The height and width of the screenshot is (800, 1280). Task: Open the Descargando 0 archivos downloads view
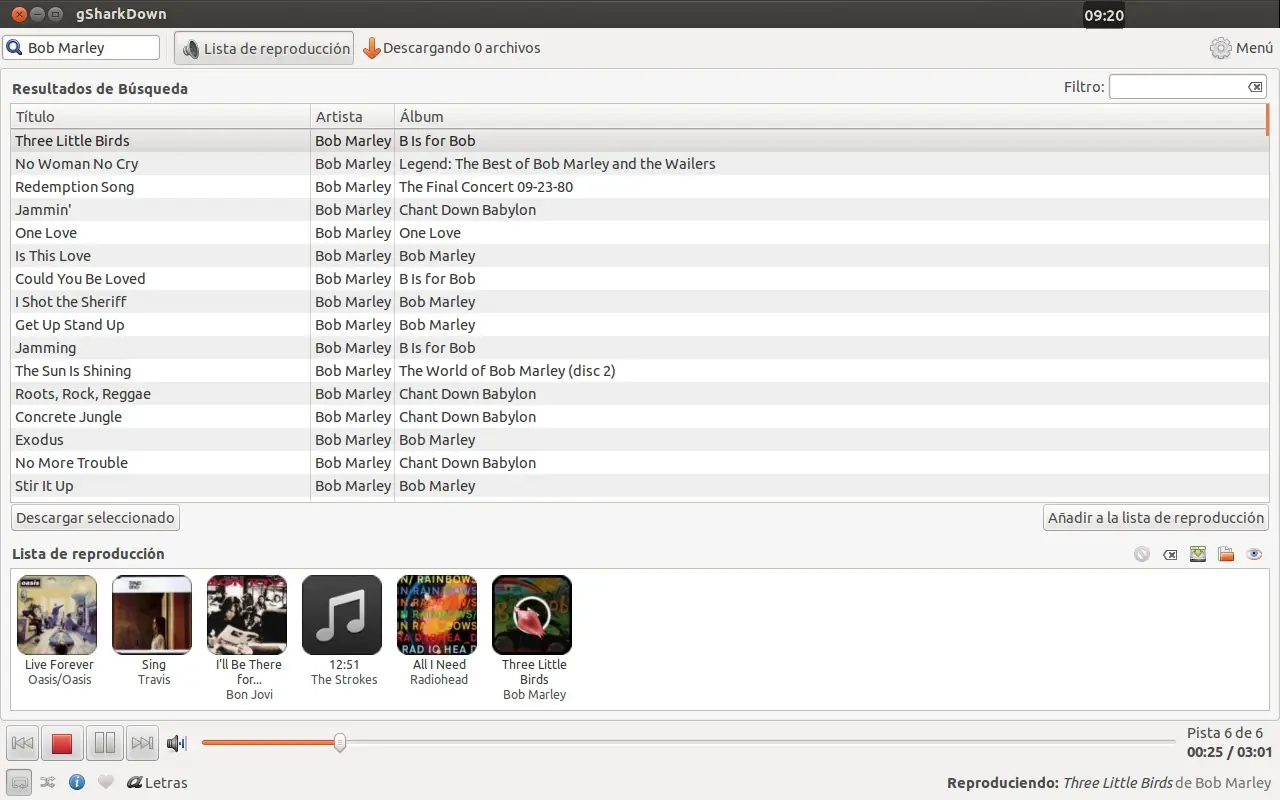click(451, 48)
